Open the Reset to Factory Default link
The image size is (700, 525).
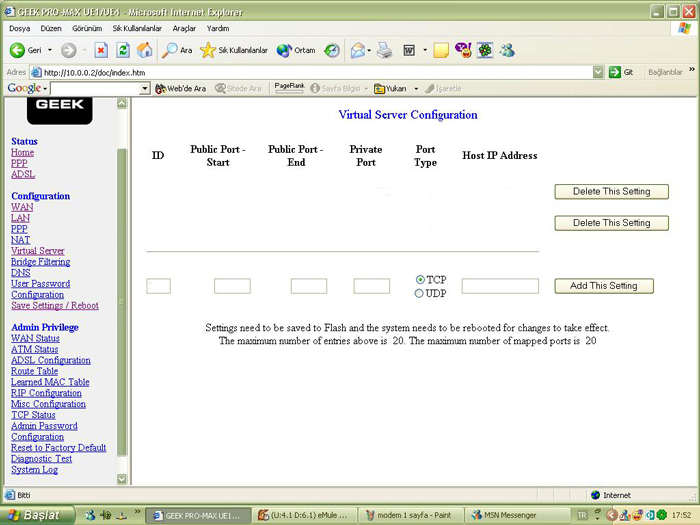[58, 447]
